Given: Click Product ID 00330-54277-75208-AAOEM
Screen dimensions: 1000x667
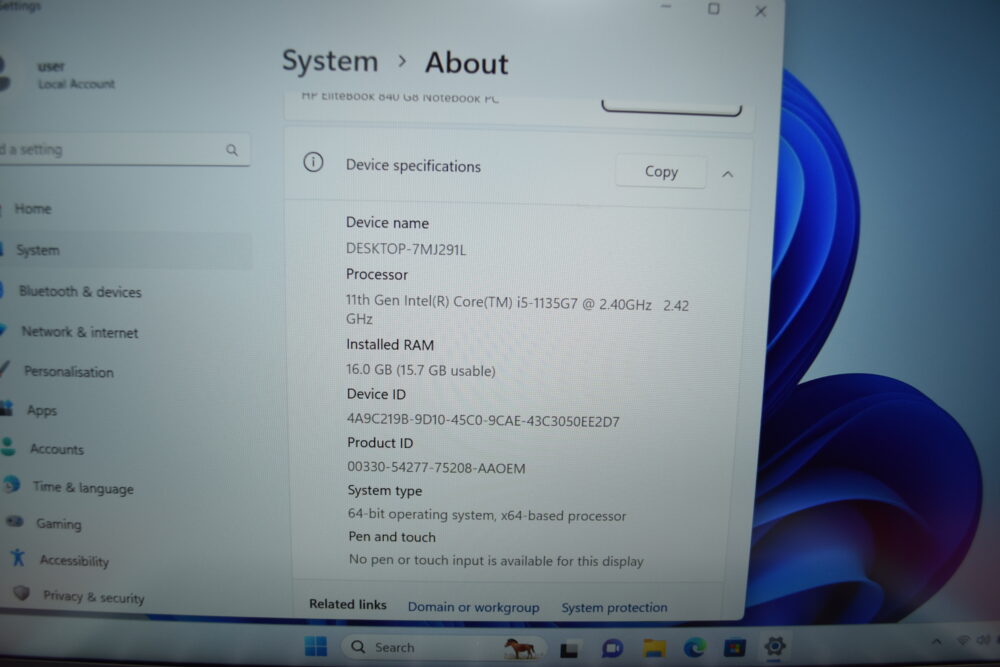Looking at the screenshot, I should [x=436, y=467].
